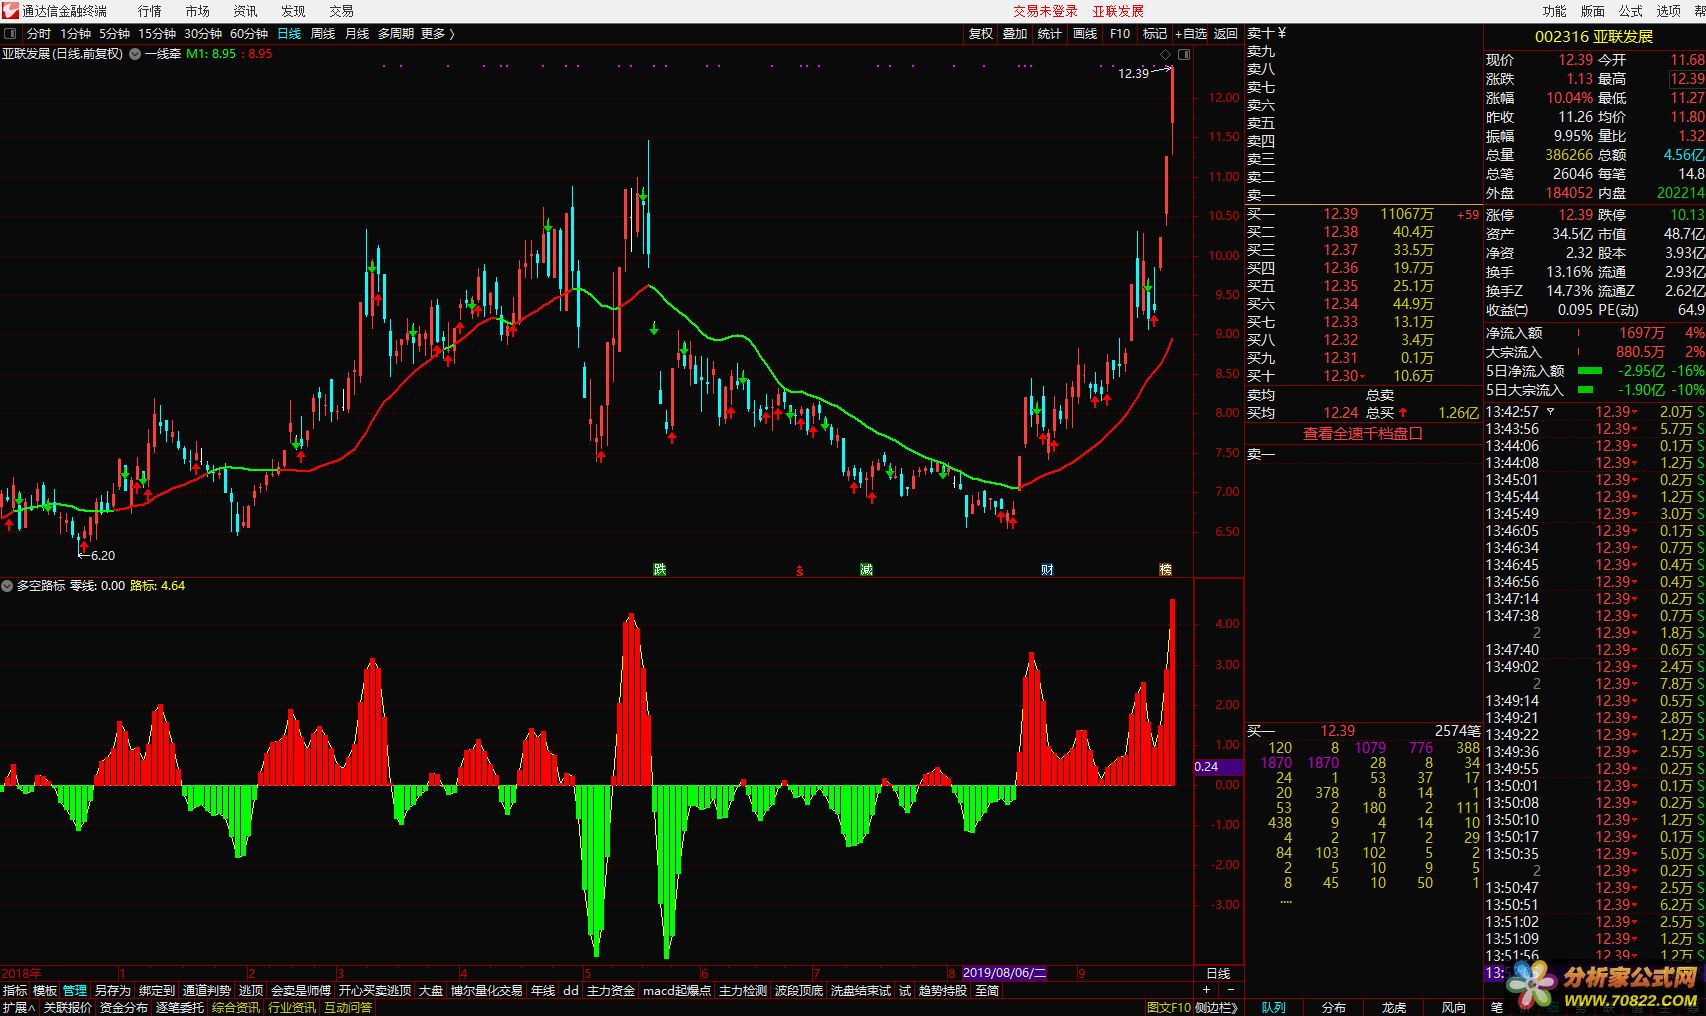Click 交易未登录 login status link
The width and height of the screenshot is (1706, 1016).
point(1045,11)
